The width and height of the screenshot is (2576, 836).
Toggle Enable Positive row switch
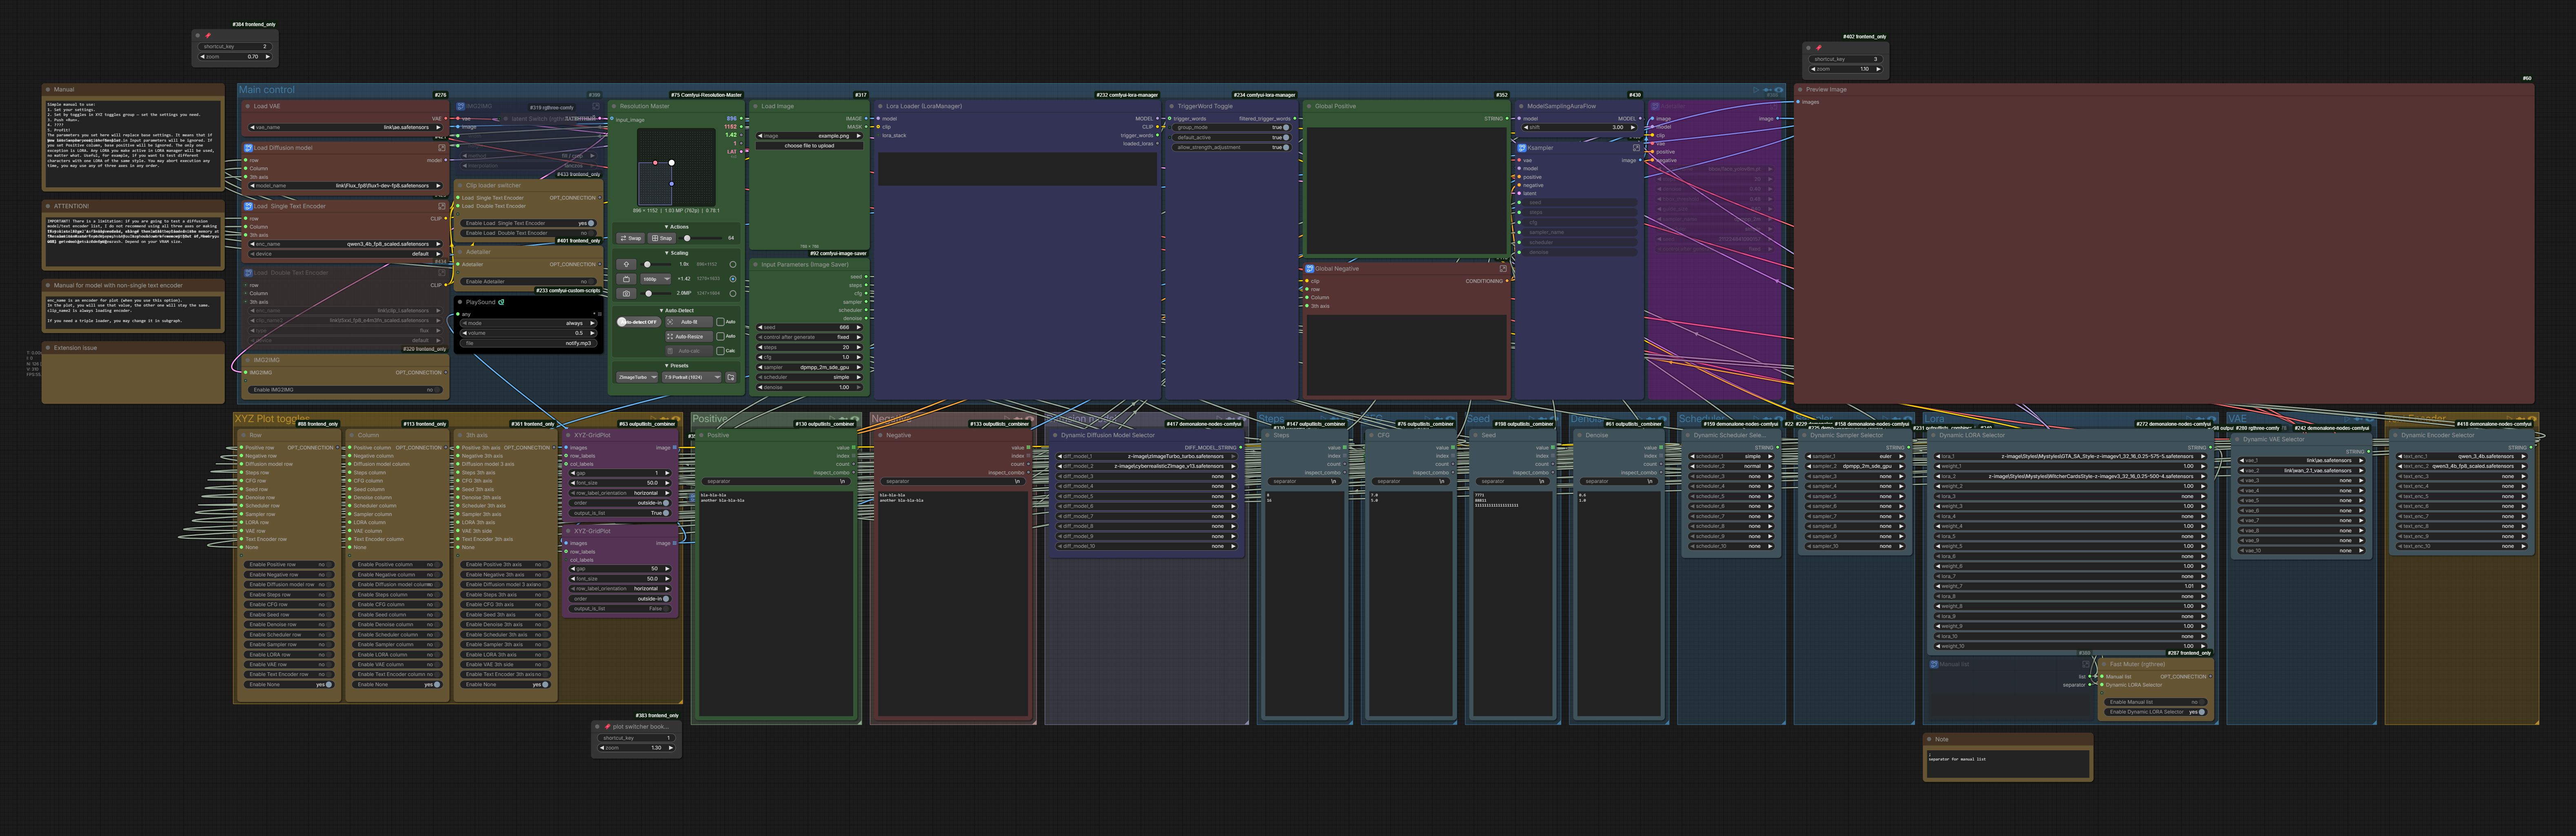point(289,564)
